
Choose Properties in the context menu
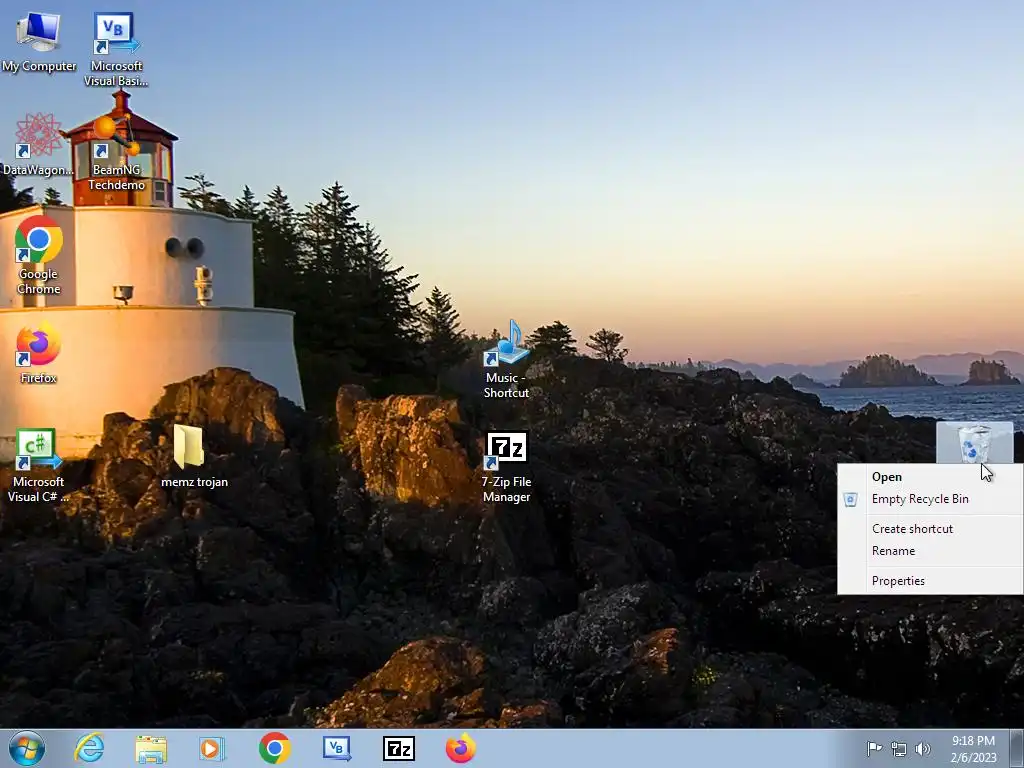point(930,581)
